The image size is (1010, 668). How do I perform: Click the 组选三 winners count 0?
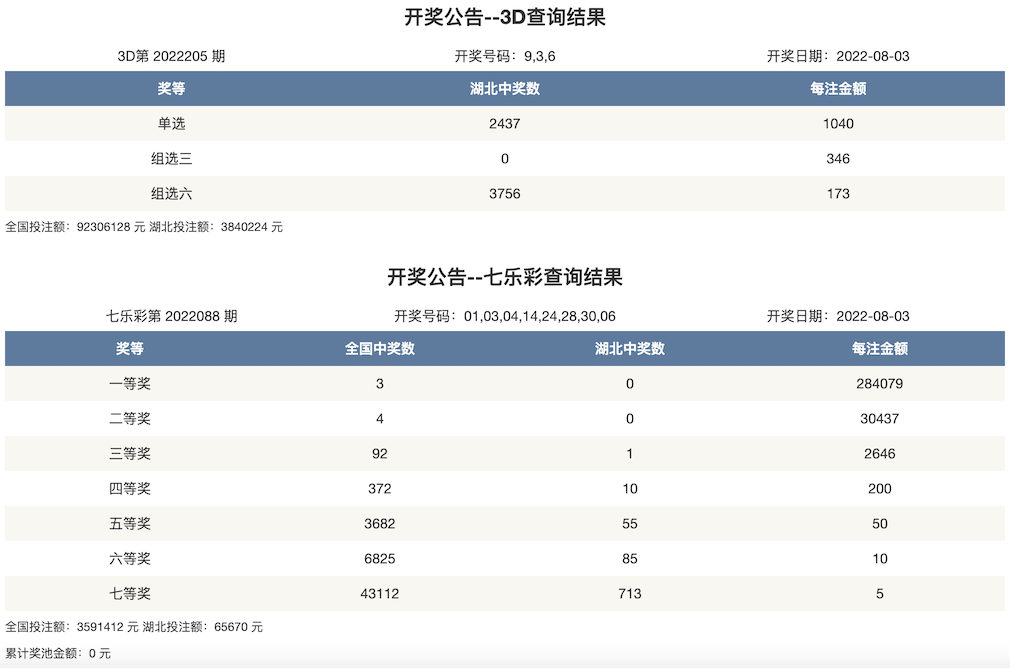pos(504,158)
